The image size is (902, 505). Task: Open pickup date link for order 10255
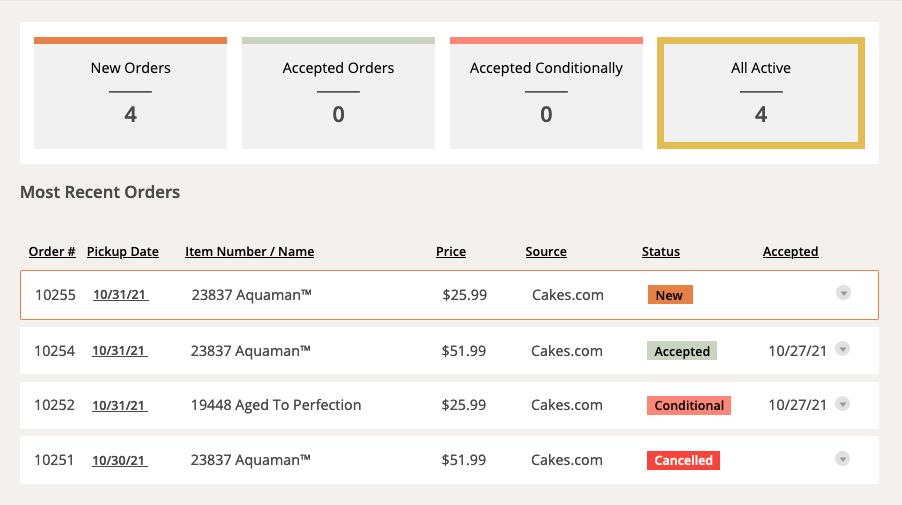[120, 296]
